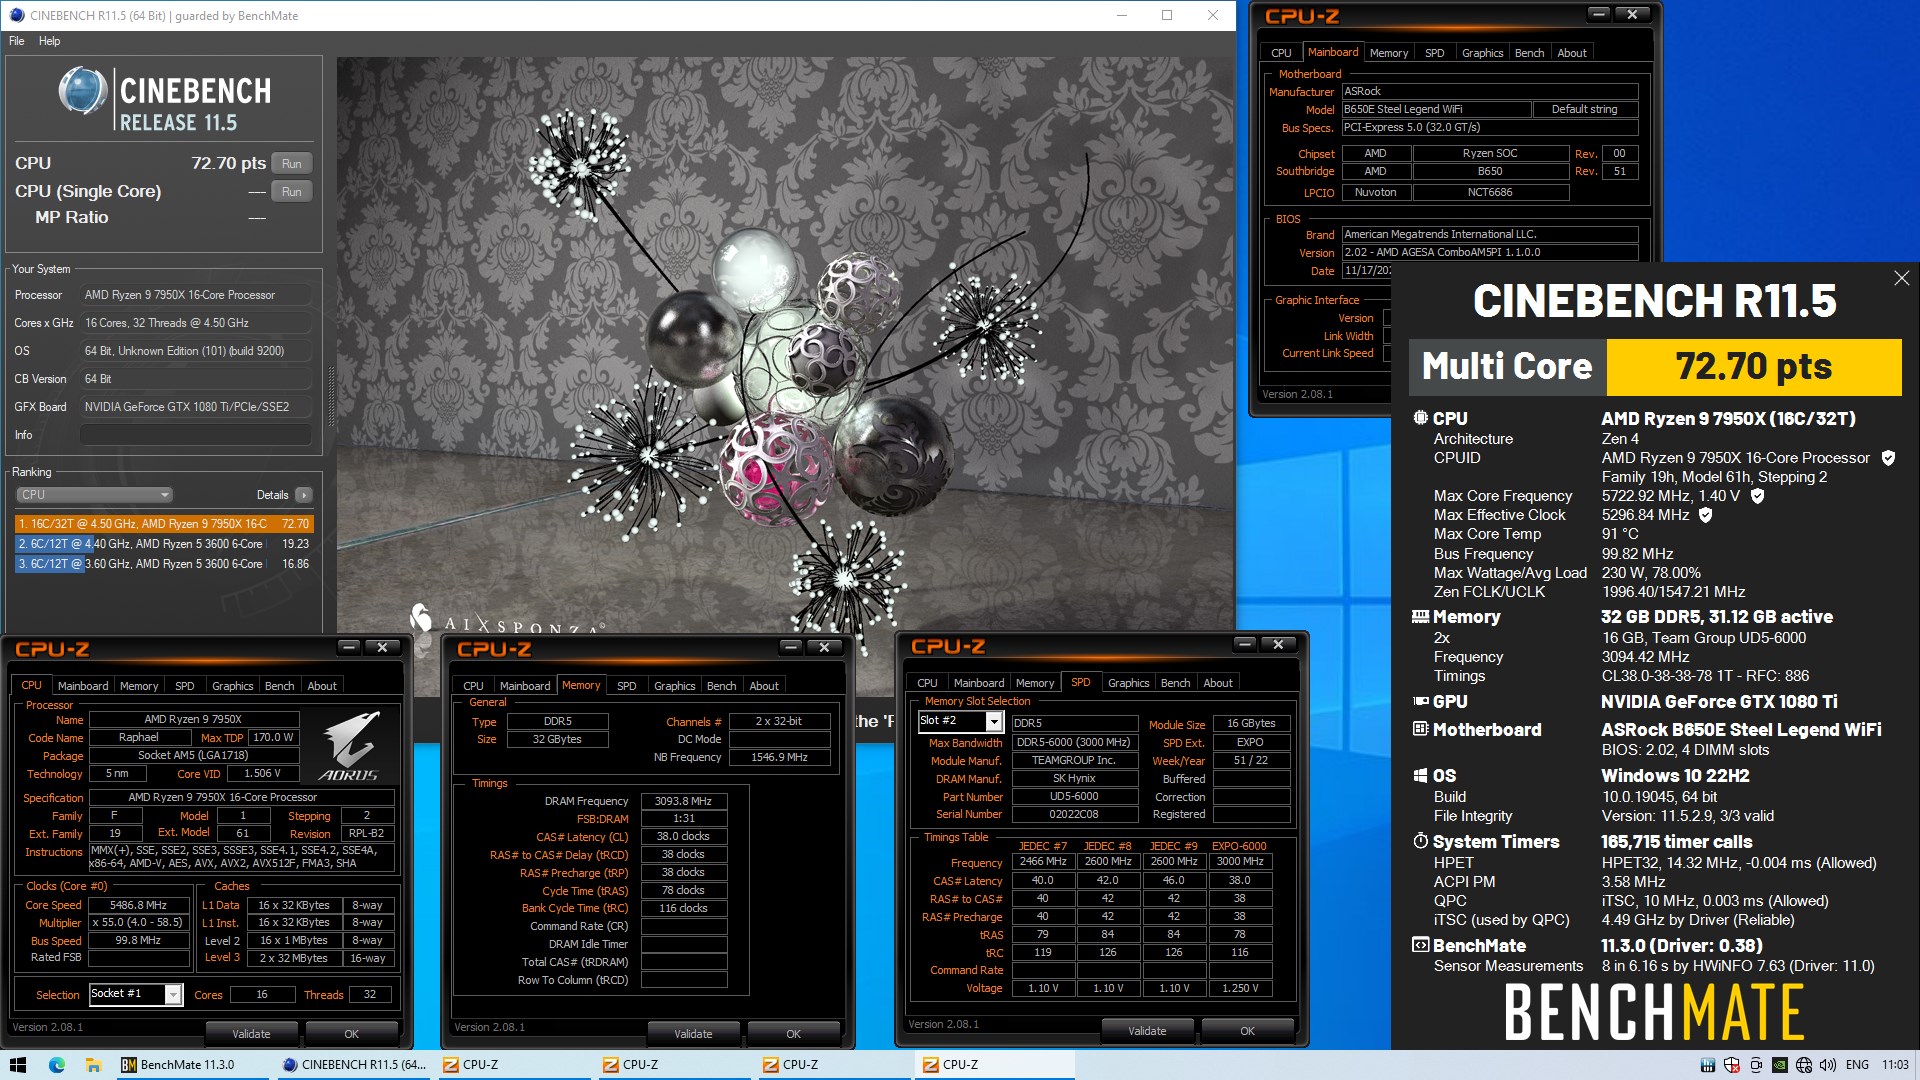This screenshot has width=1920, height=1080.
Task: Click the Cinebench title bar app icon
Action: coord(17,15)
